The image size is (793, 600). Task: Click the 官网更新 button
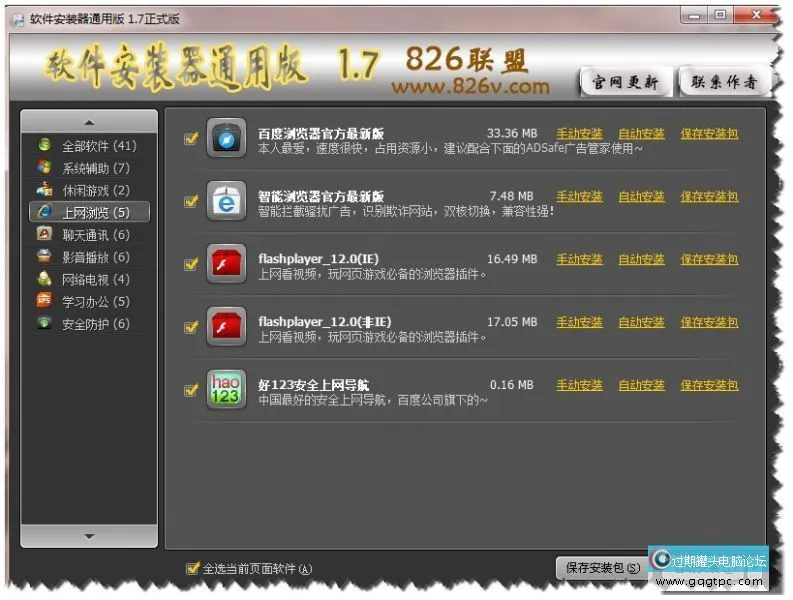coord(626,81)
